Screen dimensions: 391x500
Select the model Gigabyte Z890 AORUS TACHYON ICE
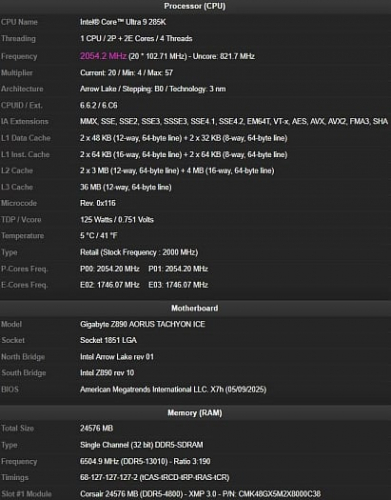(142, 325)
